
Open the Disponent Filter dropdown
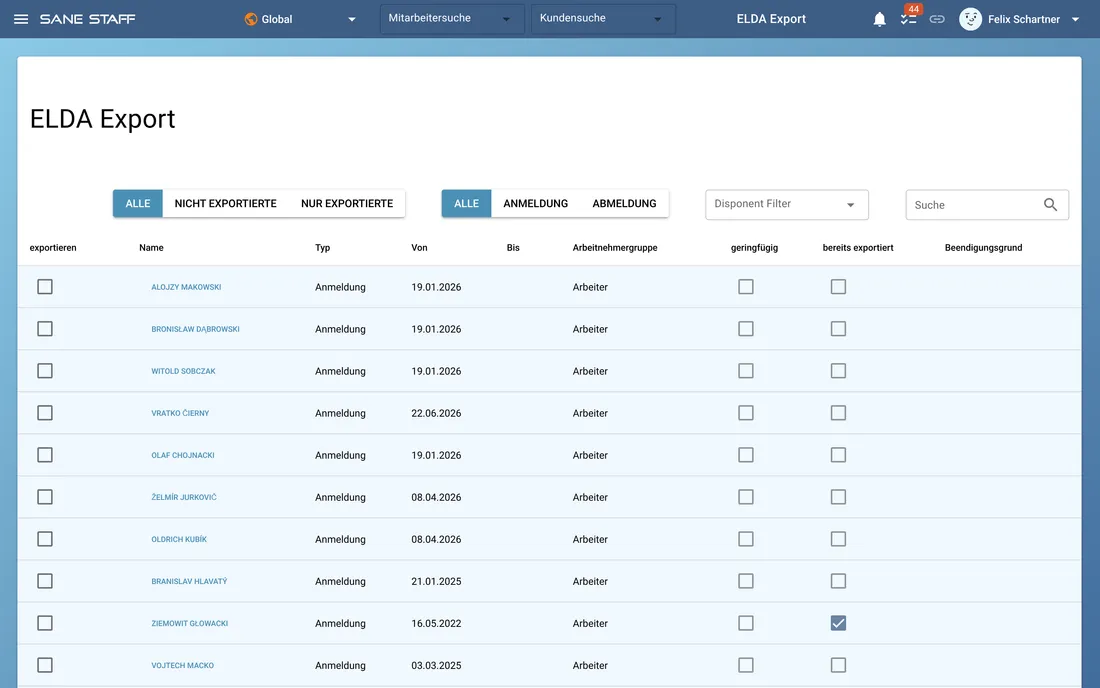786,205
